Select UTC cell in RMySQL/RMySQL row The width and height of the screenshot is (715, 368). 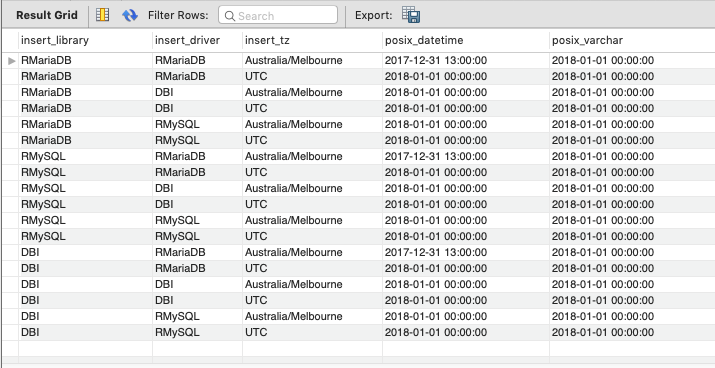pyautogui.click(x=312, y=236)
